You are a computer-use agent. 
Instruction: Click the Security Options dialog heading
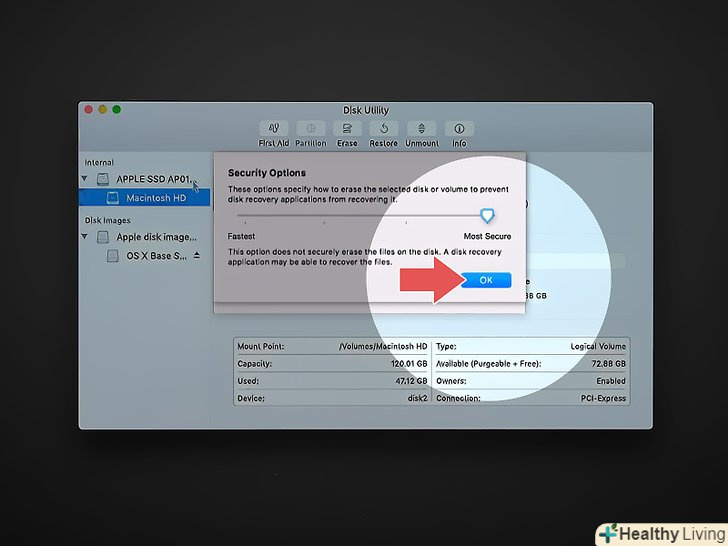click(x=266, y=173)
